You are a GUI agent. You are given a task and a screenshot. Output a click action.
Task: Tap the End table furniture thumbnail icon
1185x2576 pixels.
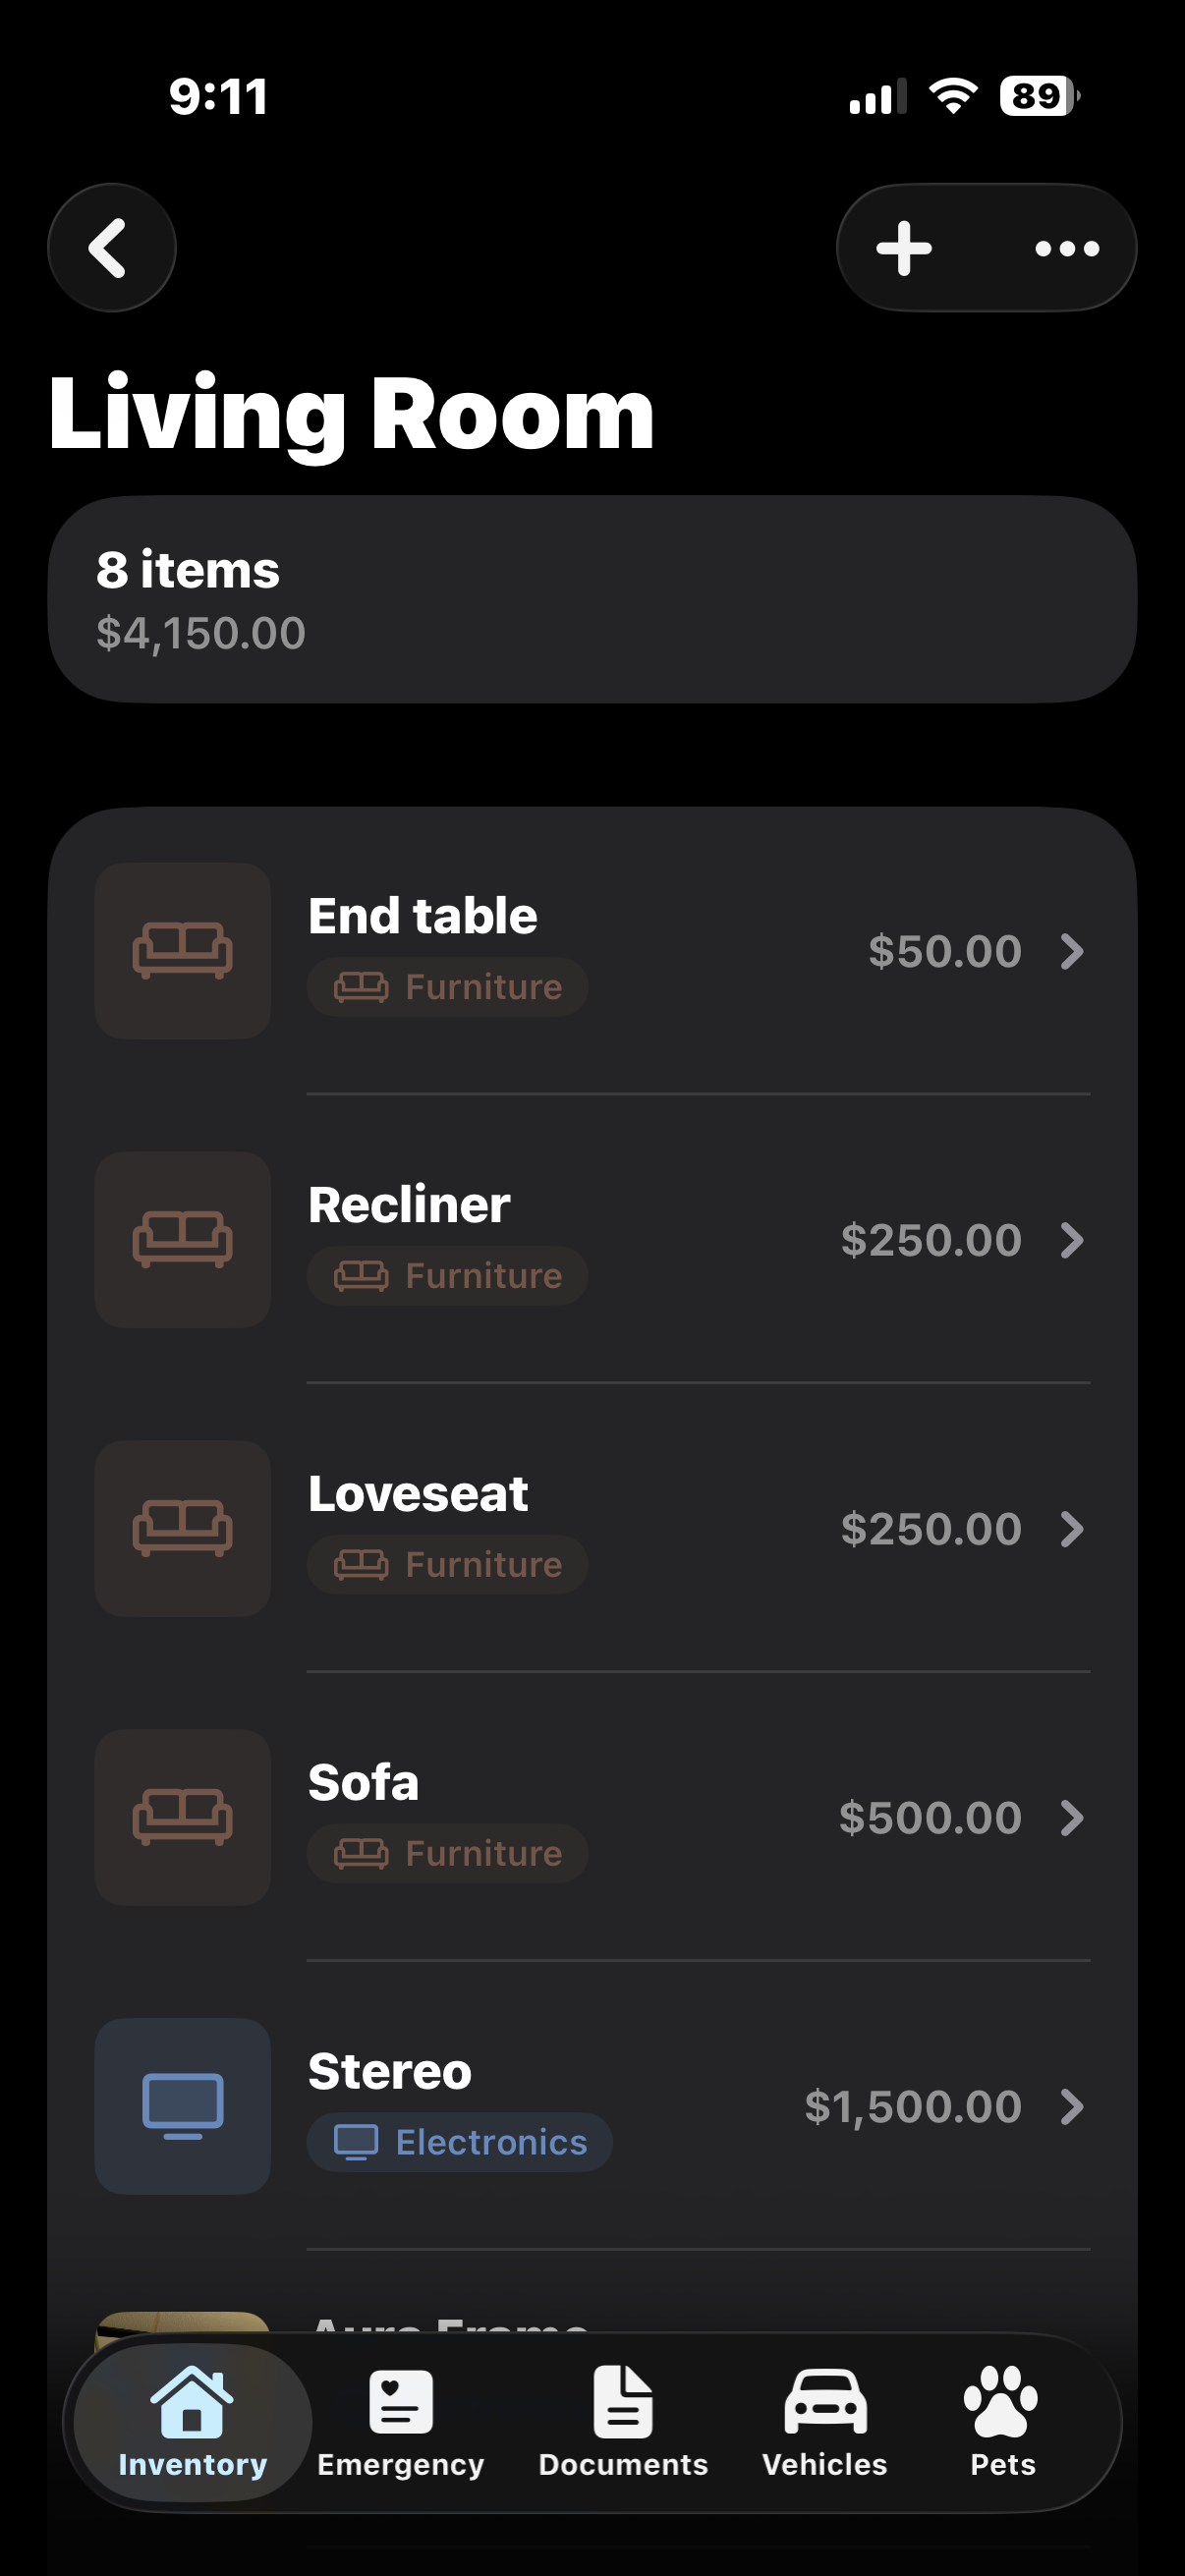[x=183, y=951]
